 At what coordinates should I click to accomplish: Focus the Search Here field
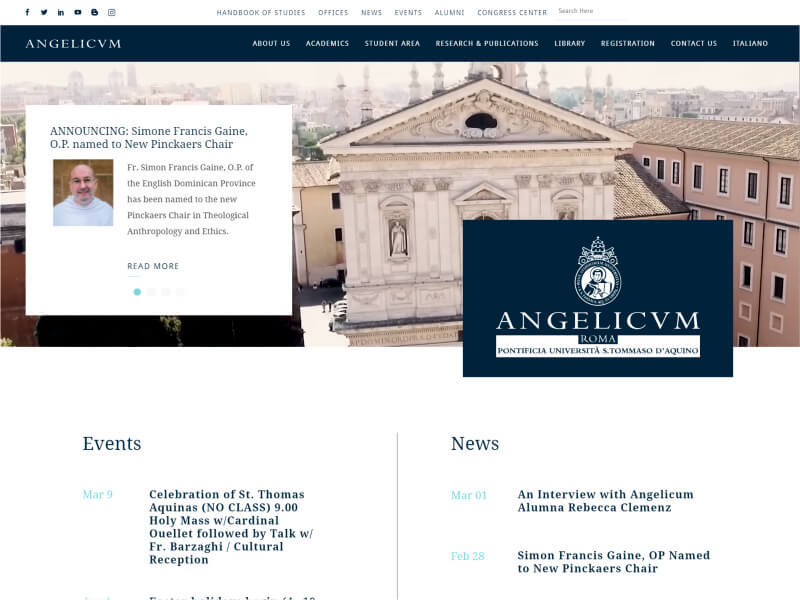(x=592, y=11)
